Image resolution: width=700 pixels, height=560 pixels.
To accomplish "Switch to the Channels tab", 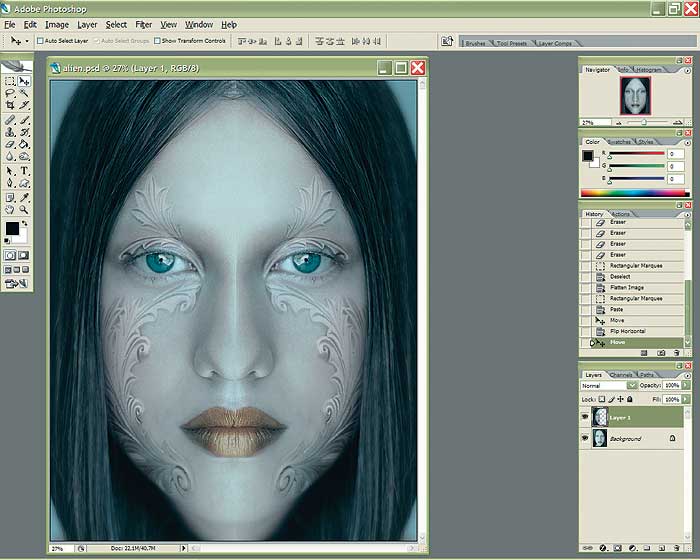I will [621, 375].
